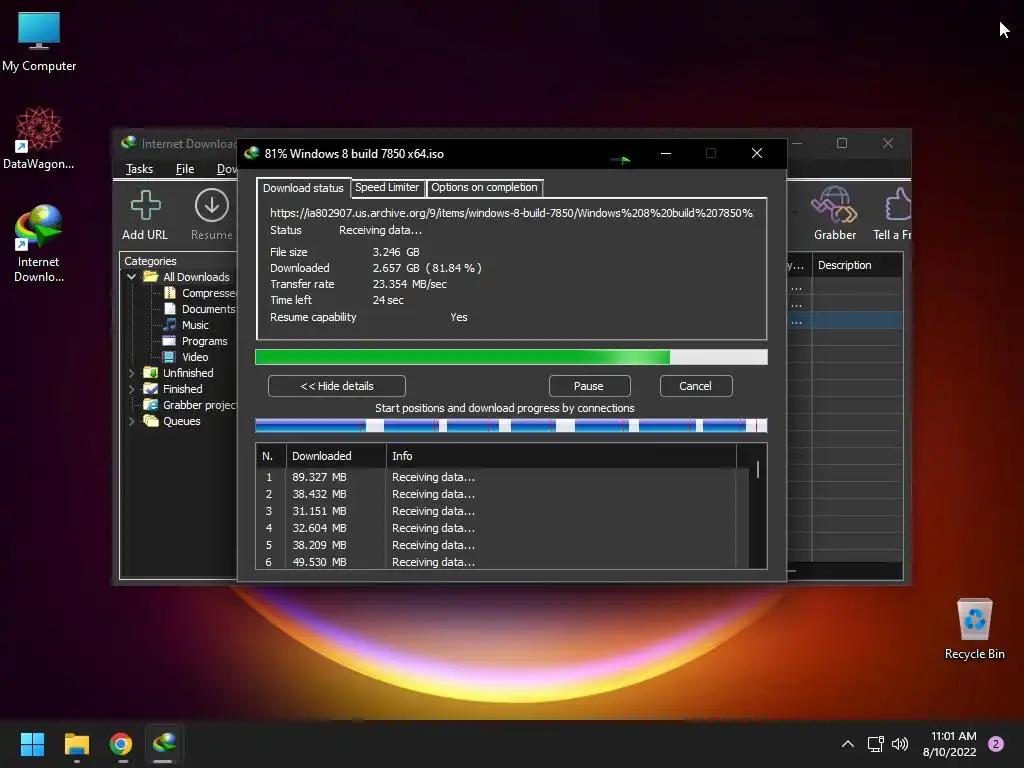This screenshot has width=1024, height=768.
Task: Click the File size value 3.246 GB
Action: pos(396,252)
